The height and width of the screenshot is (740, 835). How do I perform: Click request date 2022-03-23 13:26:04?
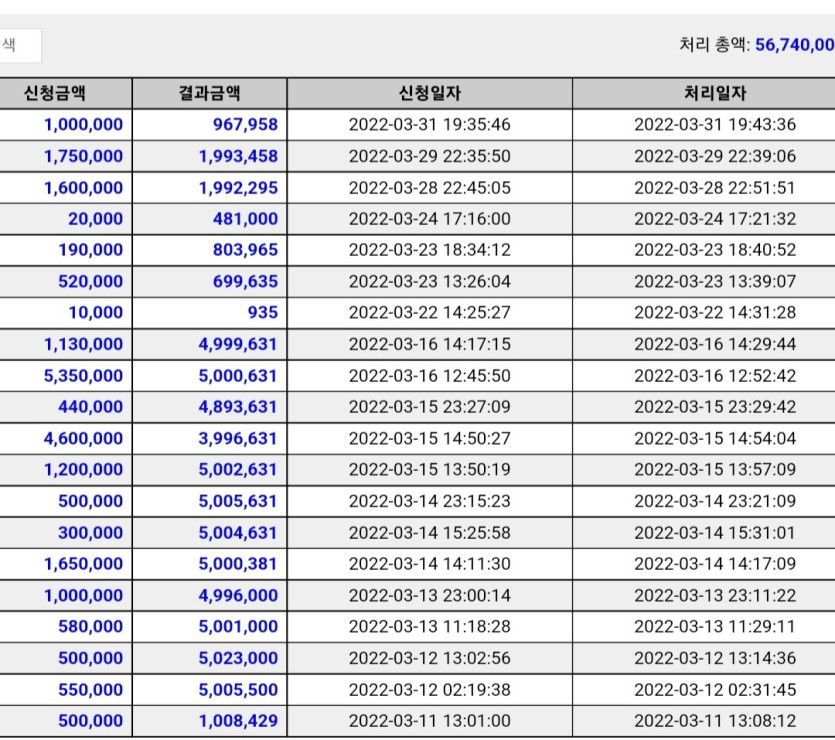[x=430, y=282]
